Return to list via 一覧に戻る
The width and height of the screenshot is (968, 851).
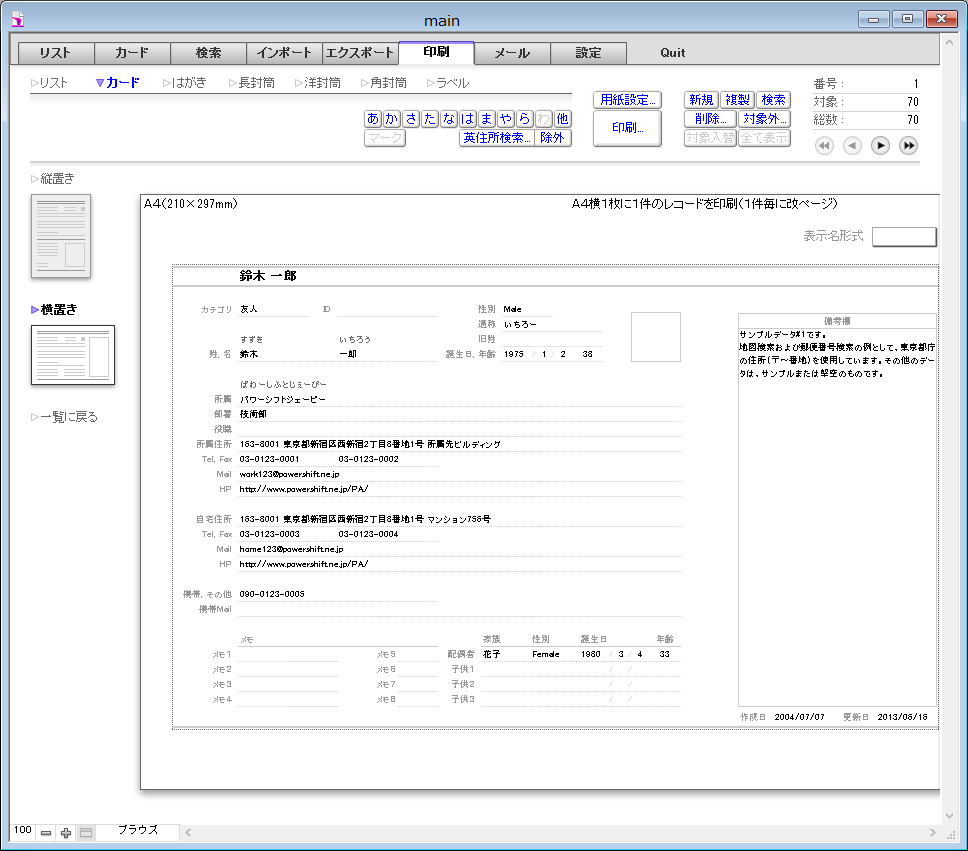tap(66, 417)
